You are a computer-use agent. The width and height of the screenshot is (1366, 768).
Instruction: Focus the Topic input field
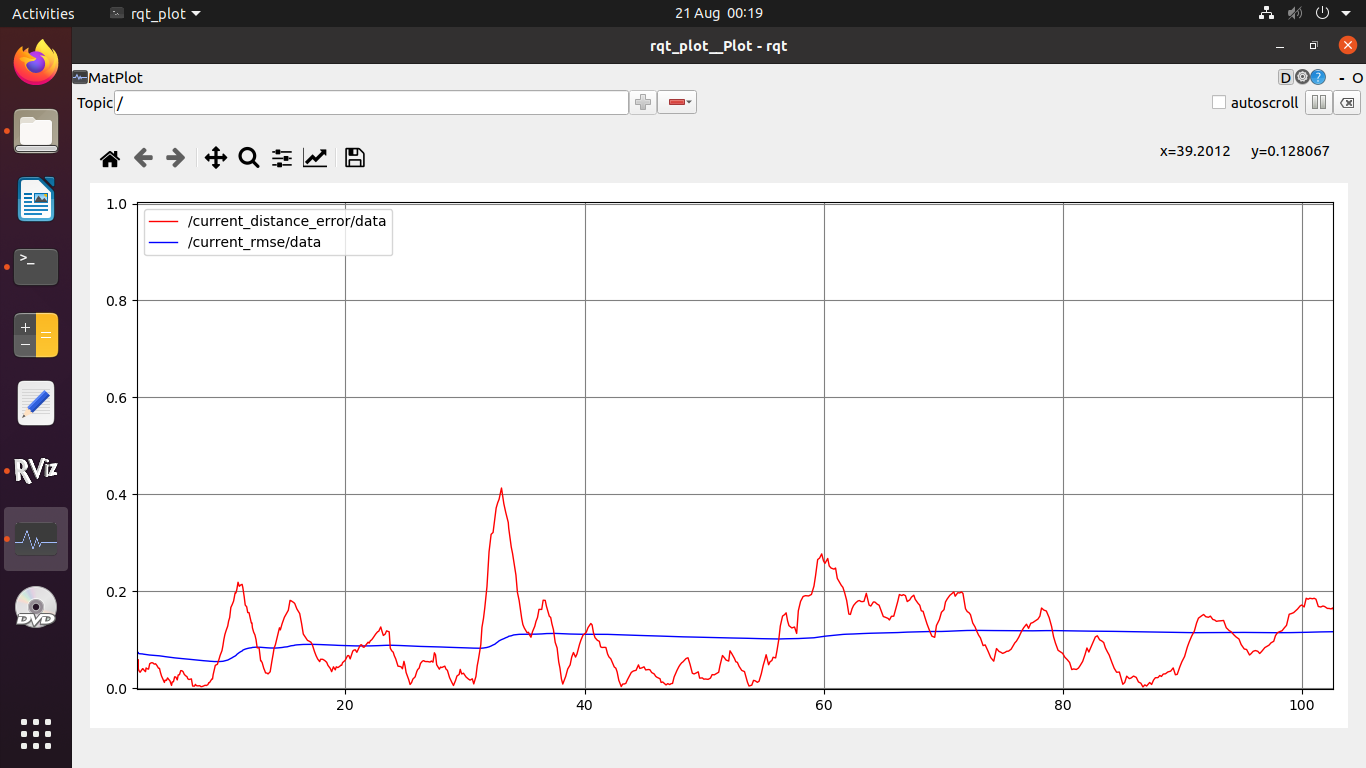click(x=371, y=102)
